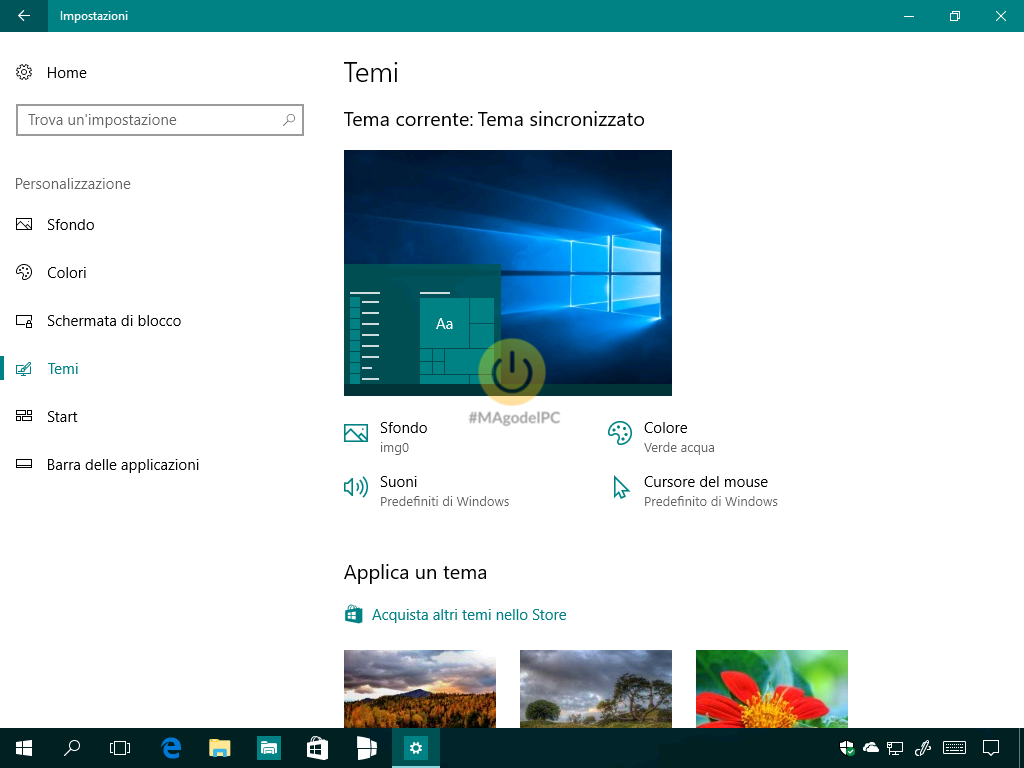
Task: Select Schermata di blocco in sidebar
Action: coord(114,321)
